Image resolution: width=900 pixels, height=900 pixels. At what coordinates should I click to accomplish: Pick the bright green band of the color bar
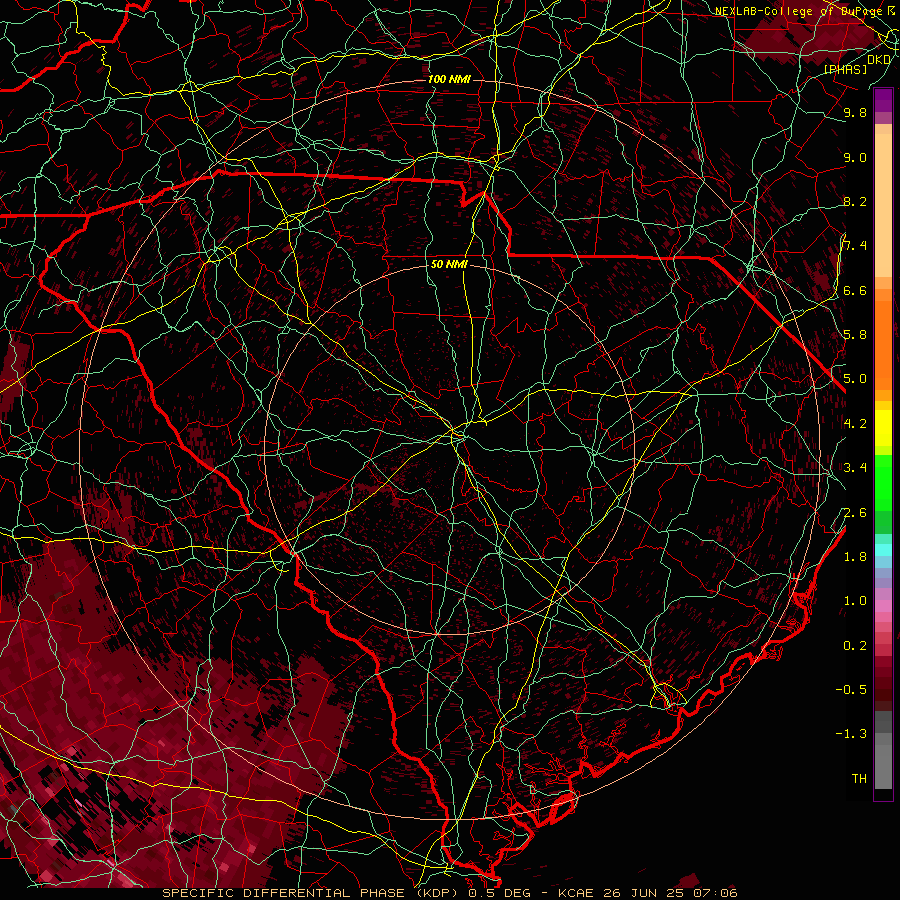883,482
